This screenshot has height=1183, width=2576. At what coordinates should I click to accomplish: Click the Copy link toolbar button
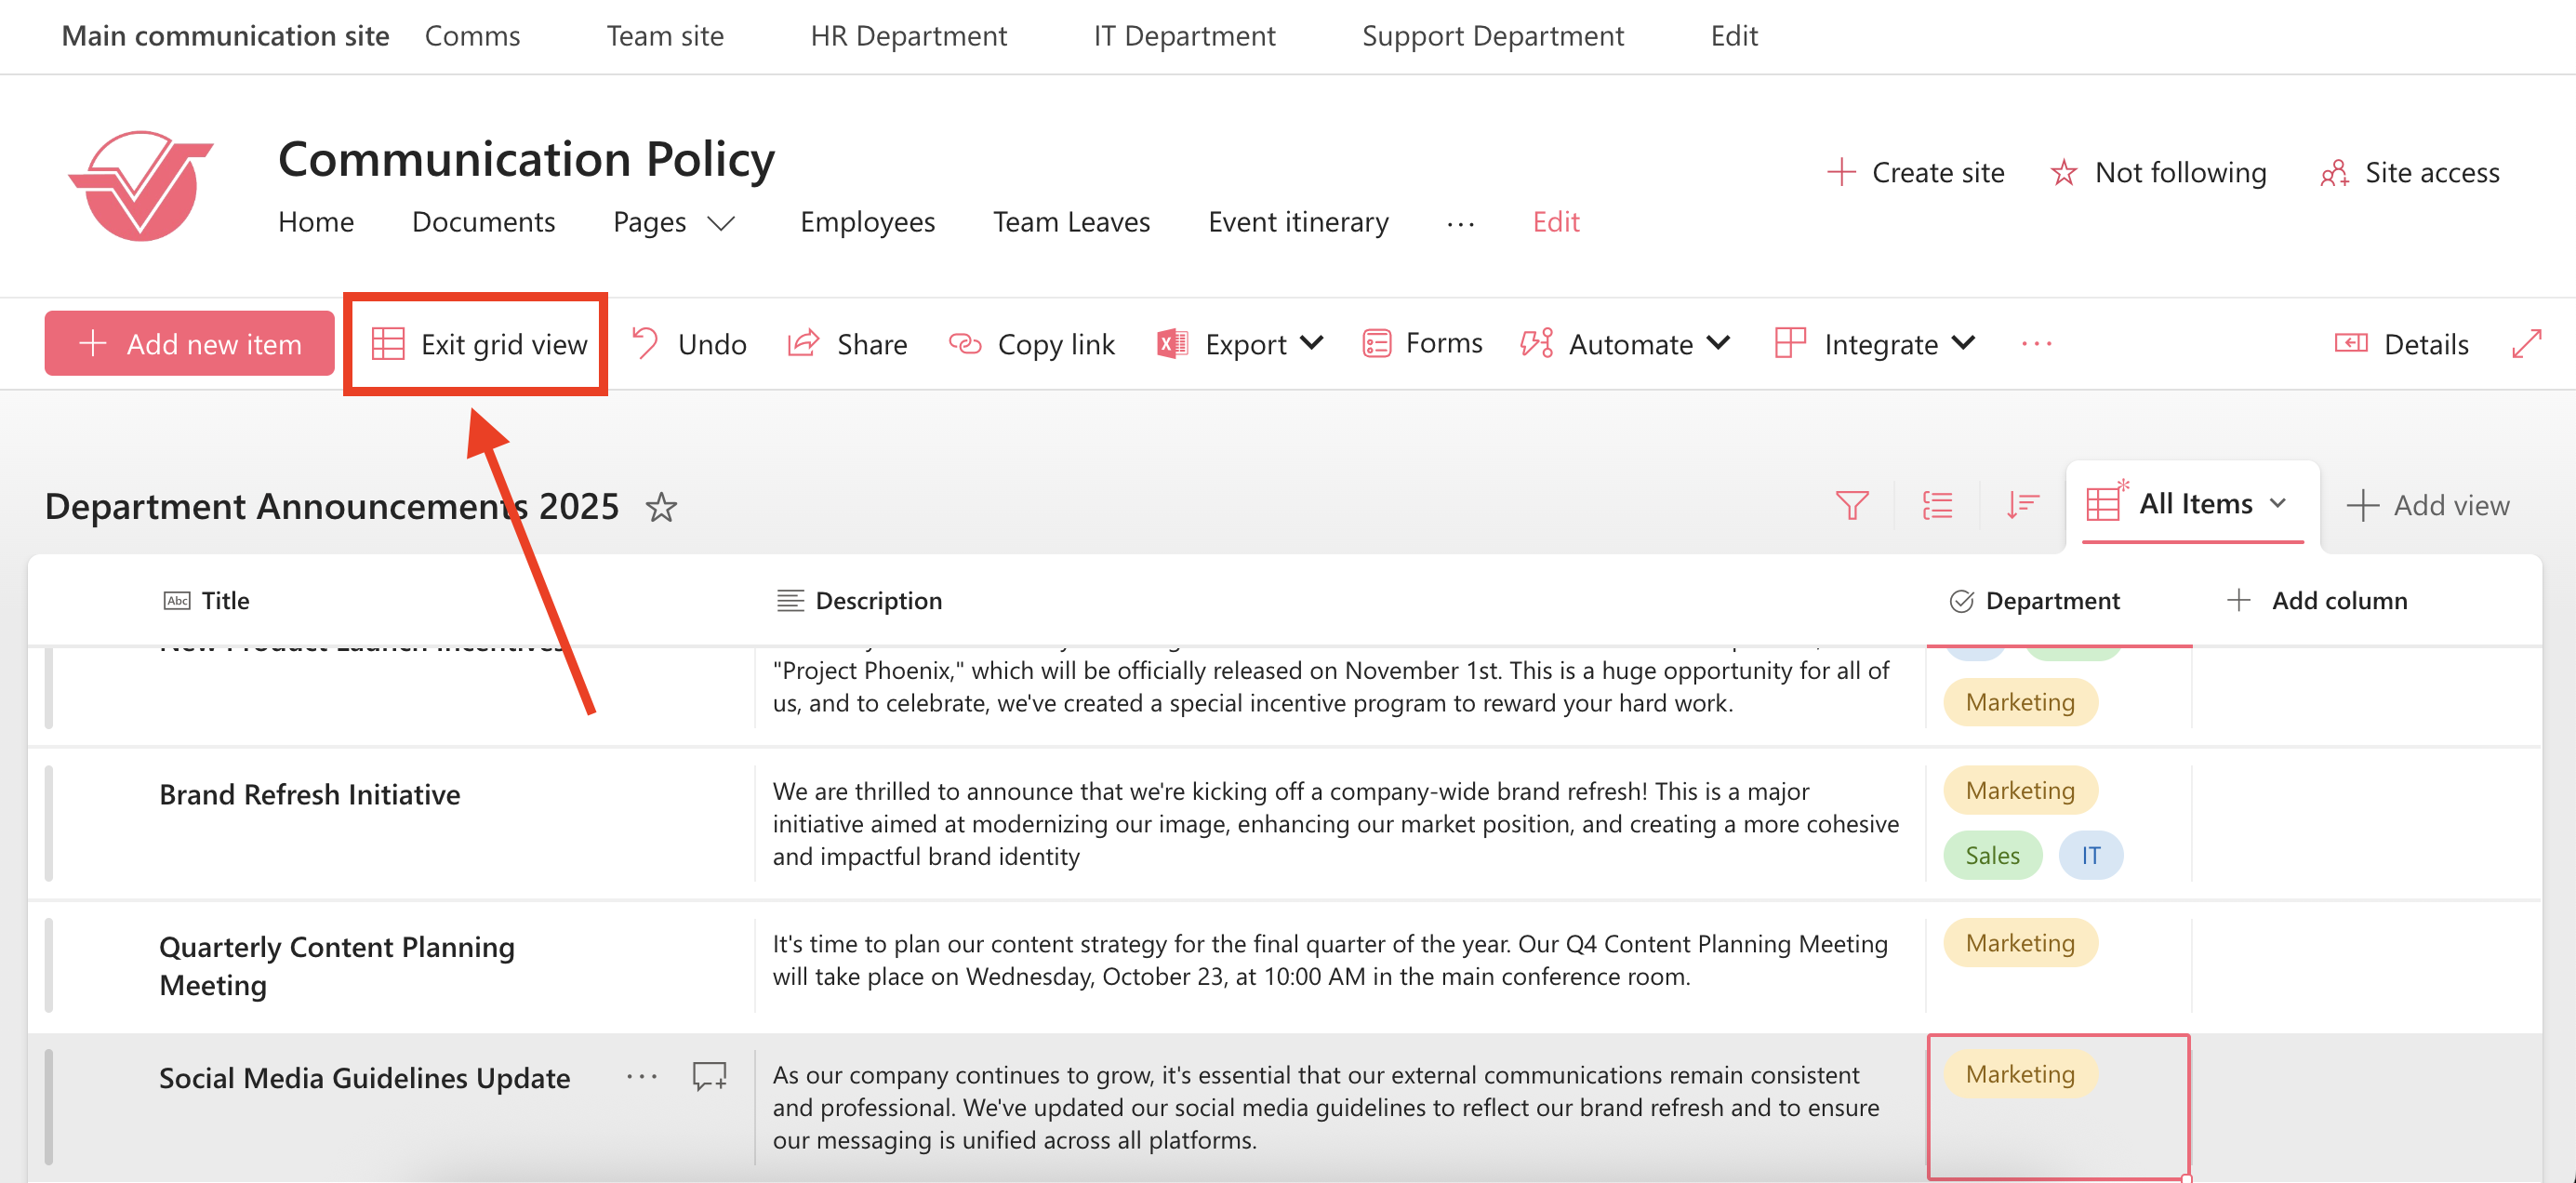pyautogui.click(x=1031, y=344)
